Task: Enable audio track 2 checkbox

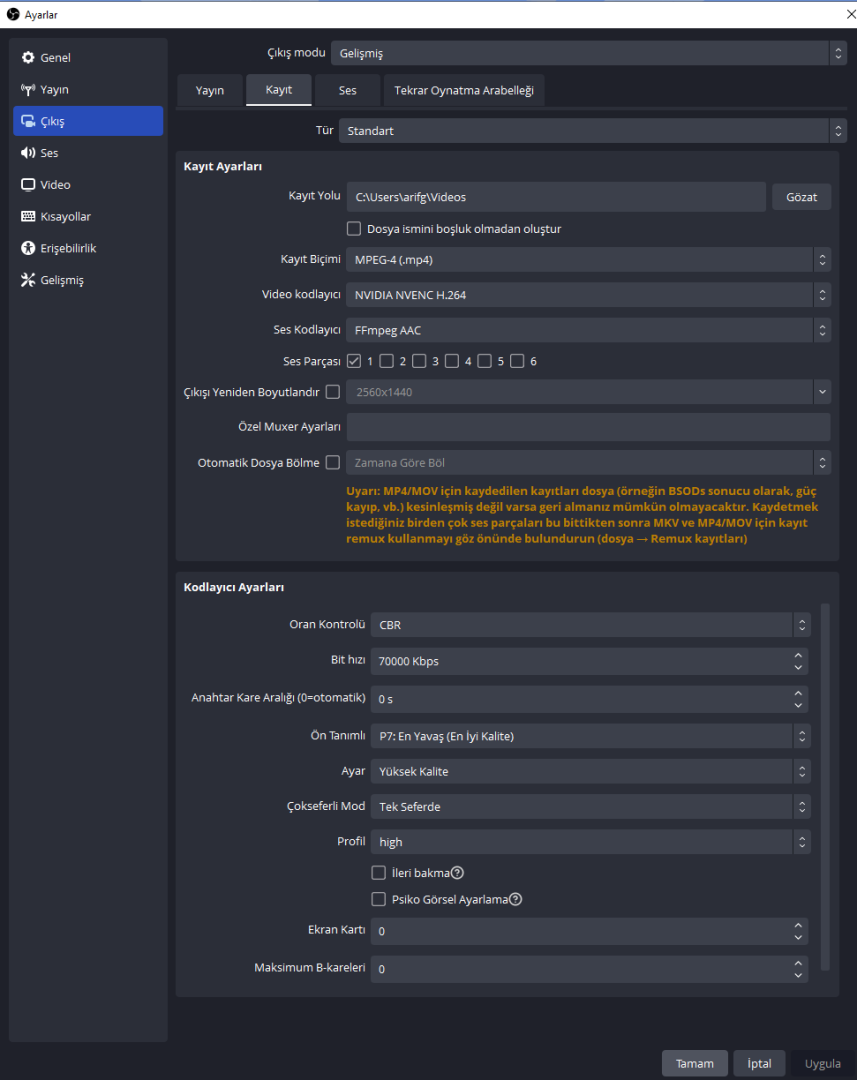Action: [387, 361]
